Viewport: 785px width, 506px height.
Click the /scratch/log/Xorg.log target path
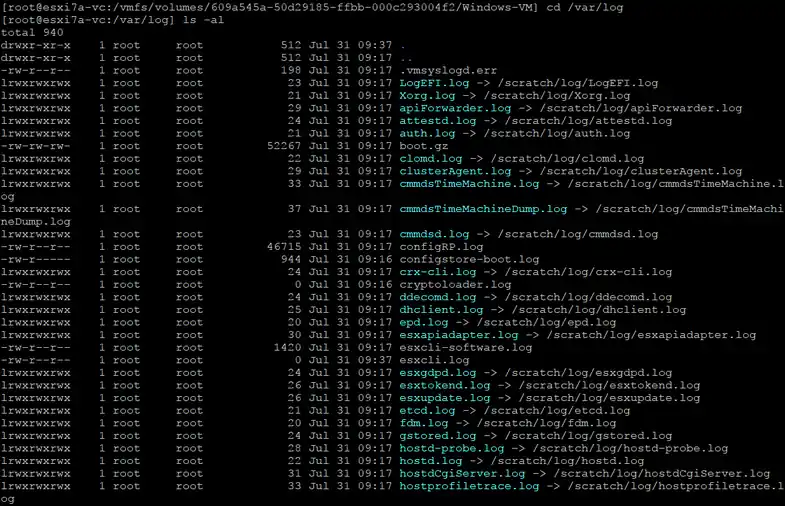557,96
